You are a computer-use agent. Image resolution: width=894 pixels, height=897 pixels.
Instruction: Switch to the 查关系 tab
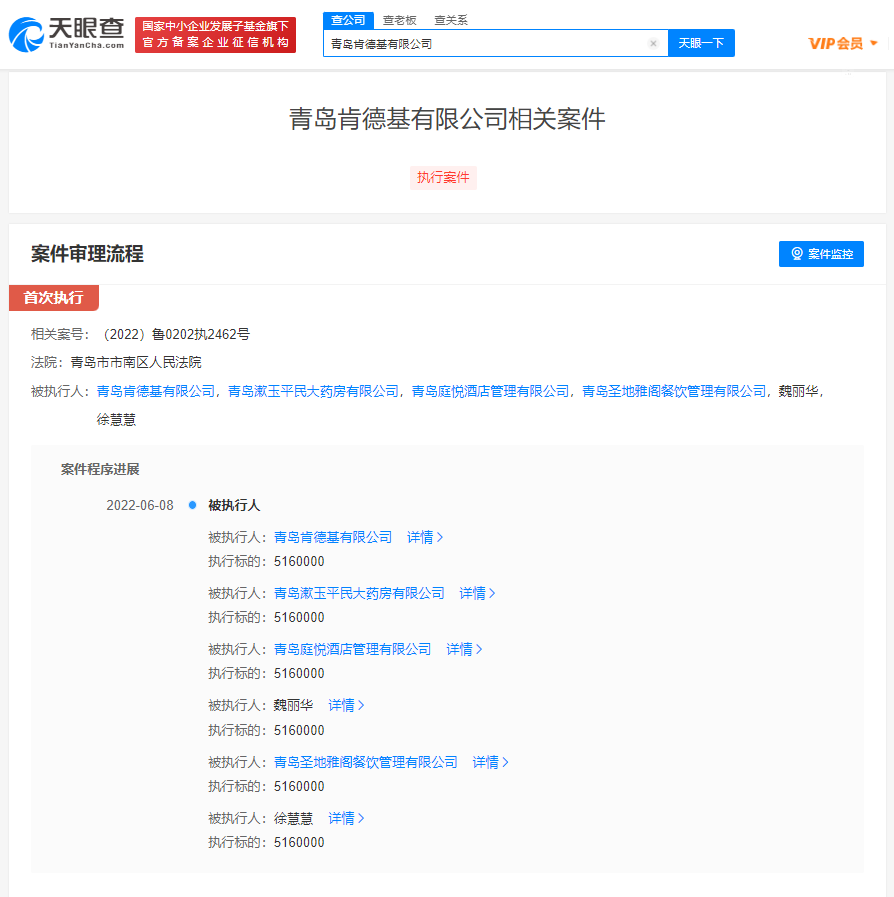coord(450,20)
